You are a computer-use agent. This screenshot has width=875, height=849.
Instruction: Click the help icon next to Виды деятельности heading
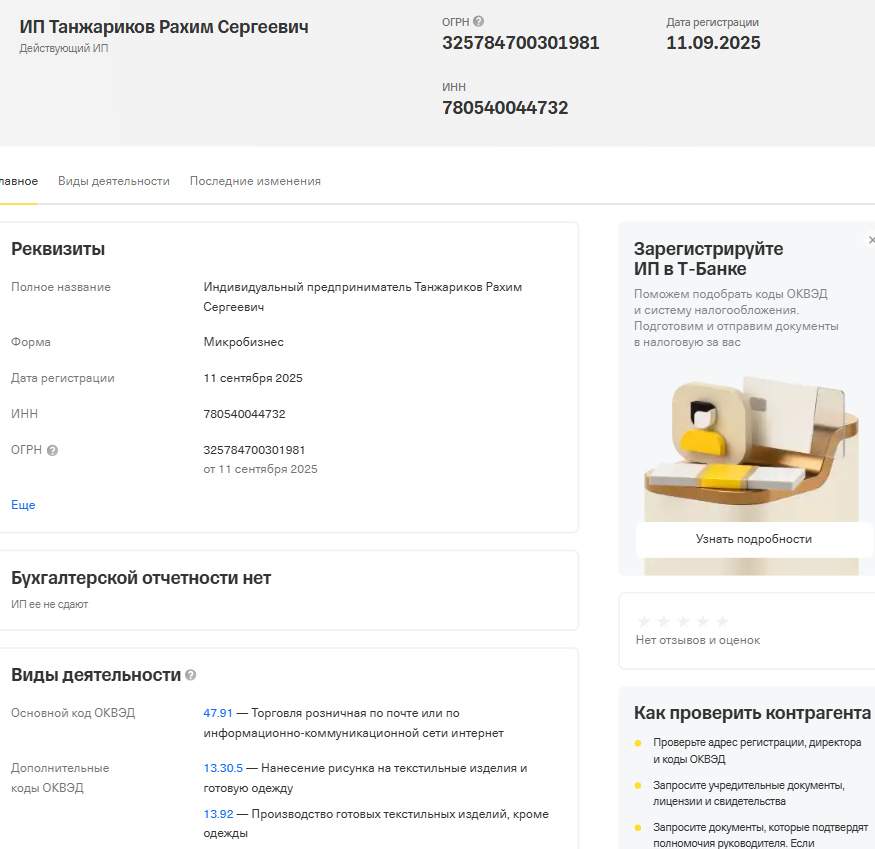191,675
